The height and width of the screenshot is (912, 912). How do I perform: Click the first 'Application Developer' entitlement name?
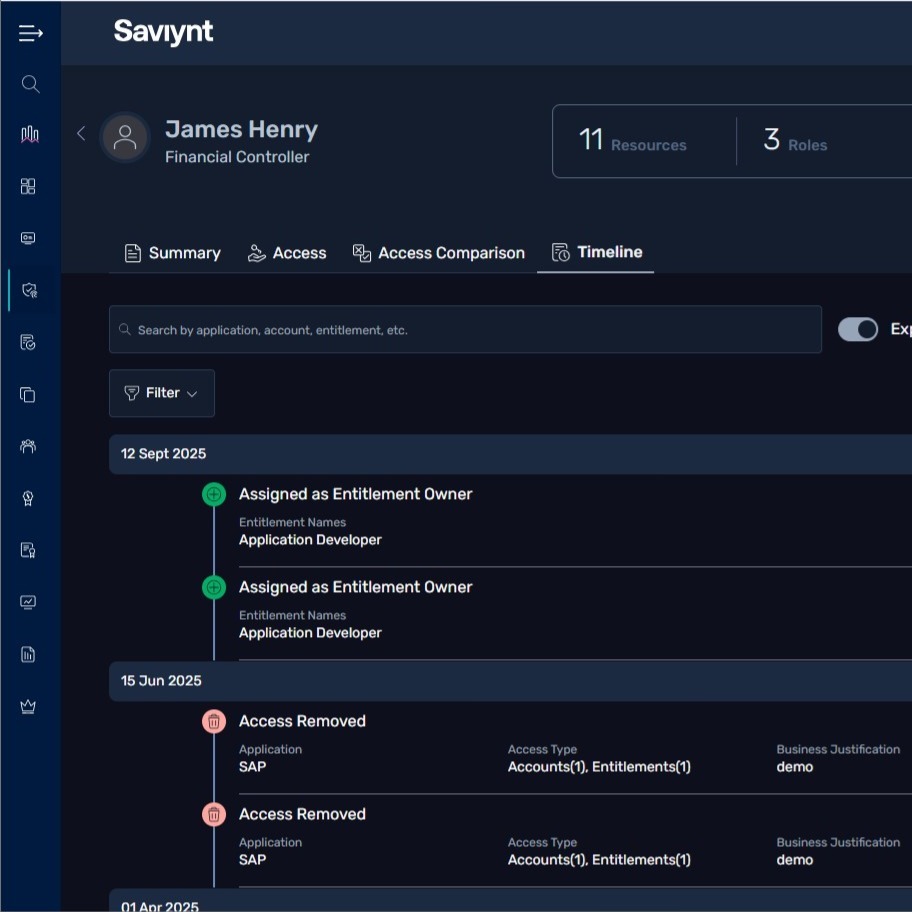tap(310, 540)
